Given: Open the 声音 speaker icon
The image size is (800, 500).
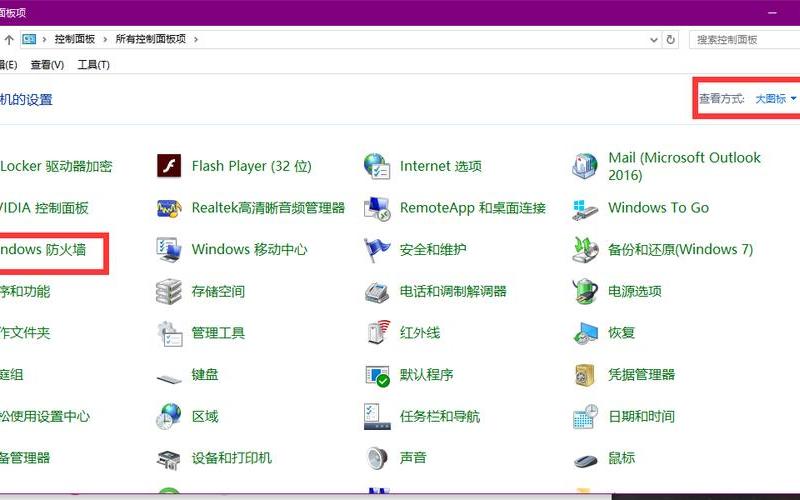Looking at the screenshot, I should click(x=378, y=458).
